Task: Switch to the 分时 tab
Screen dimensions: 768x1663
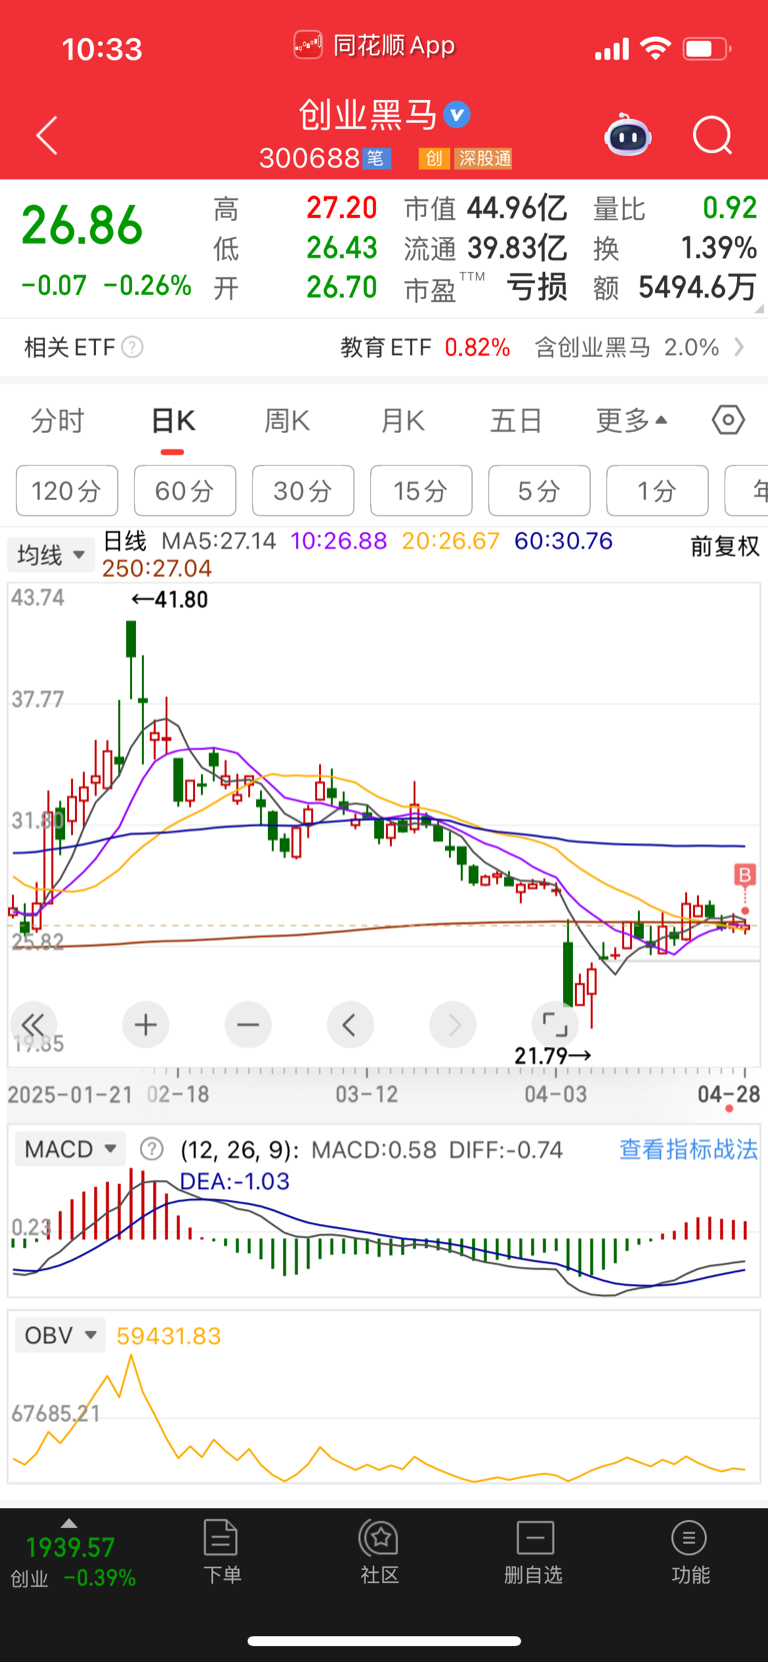Action: 58,421
